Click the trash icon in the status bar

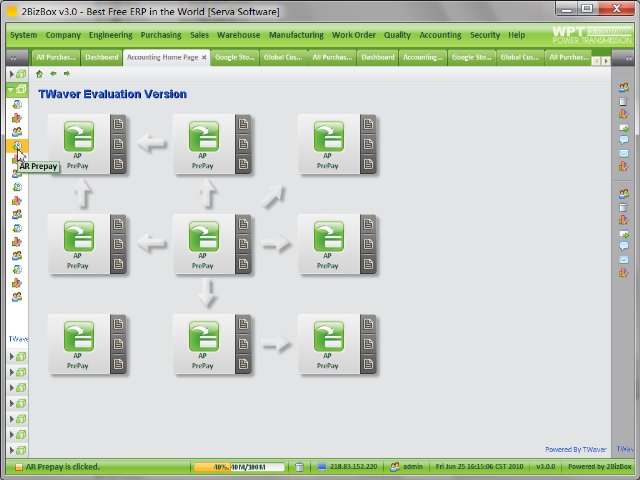(299, 467)
